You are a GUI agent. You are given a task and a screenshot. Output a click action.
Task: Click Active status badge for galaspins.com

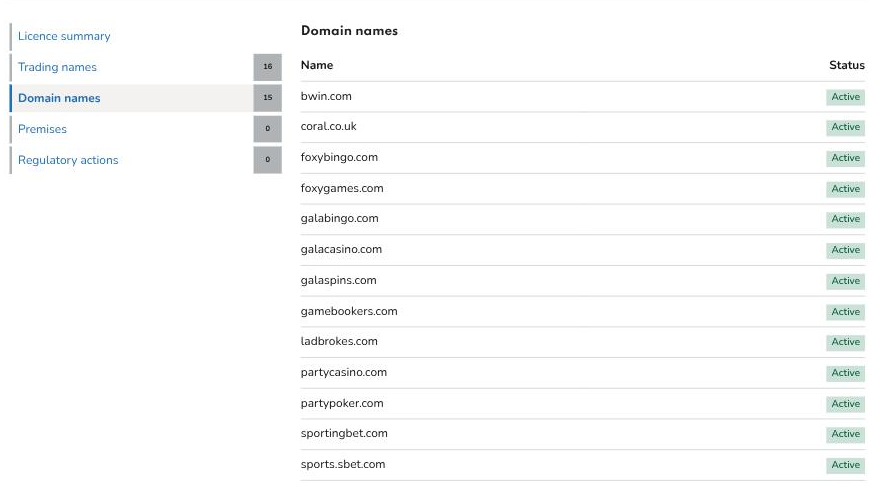click(x=846, y=281)
